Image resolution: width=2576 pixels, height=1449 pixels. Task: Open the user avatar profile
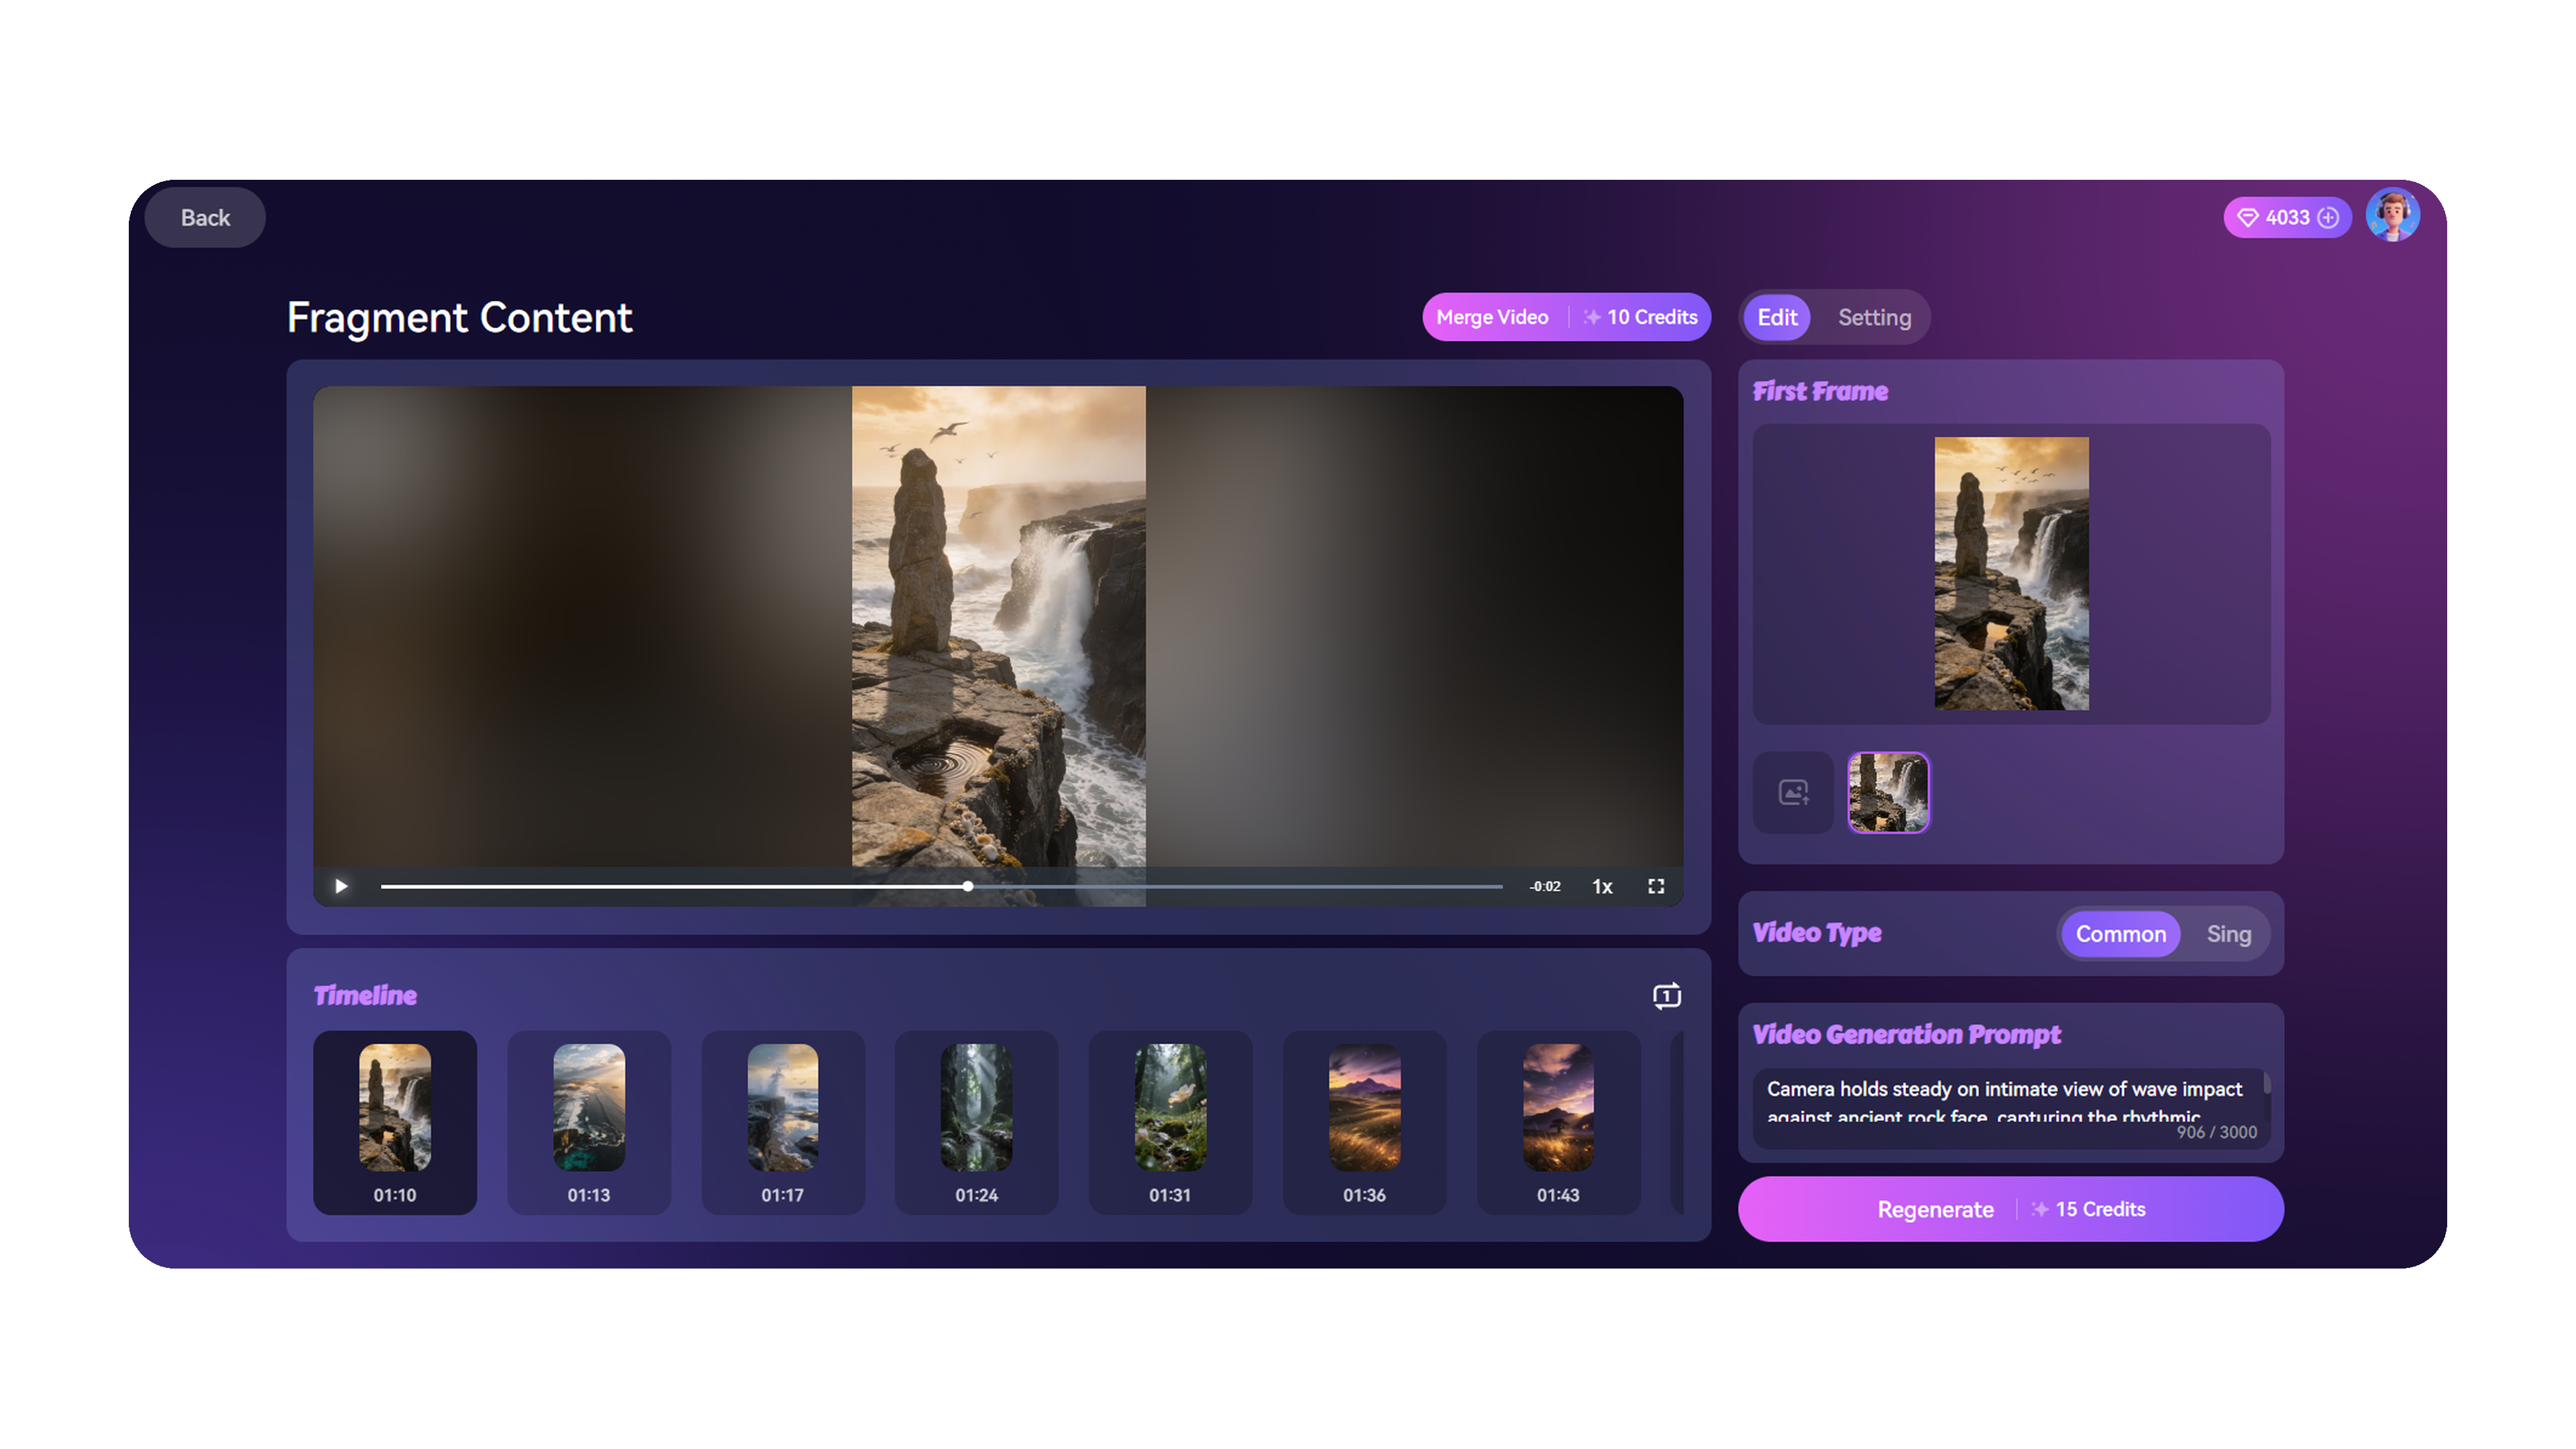2392,215
